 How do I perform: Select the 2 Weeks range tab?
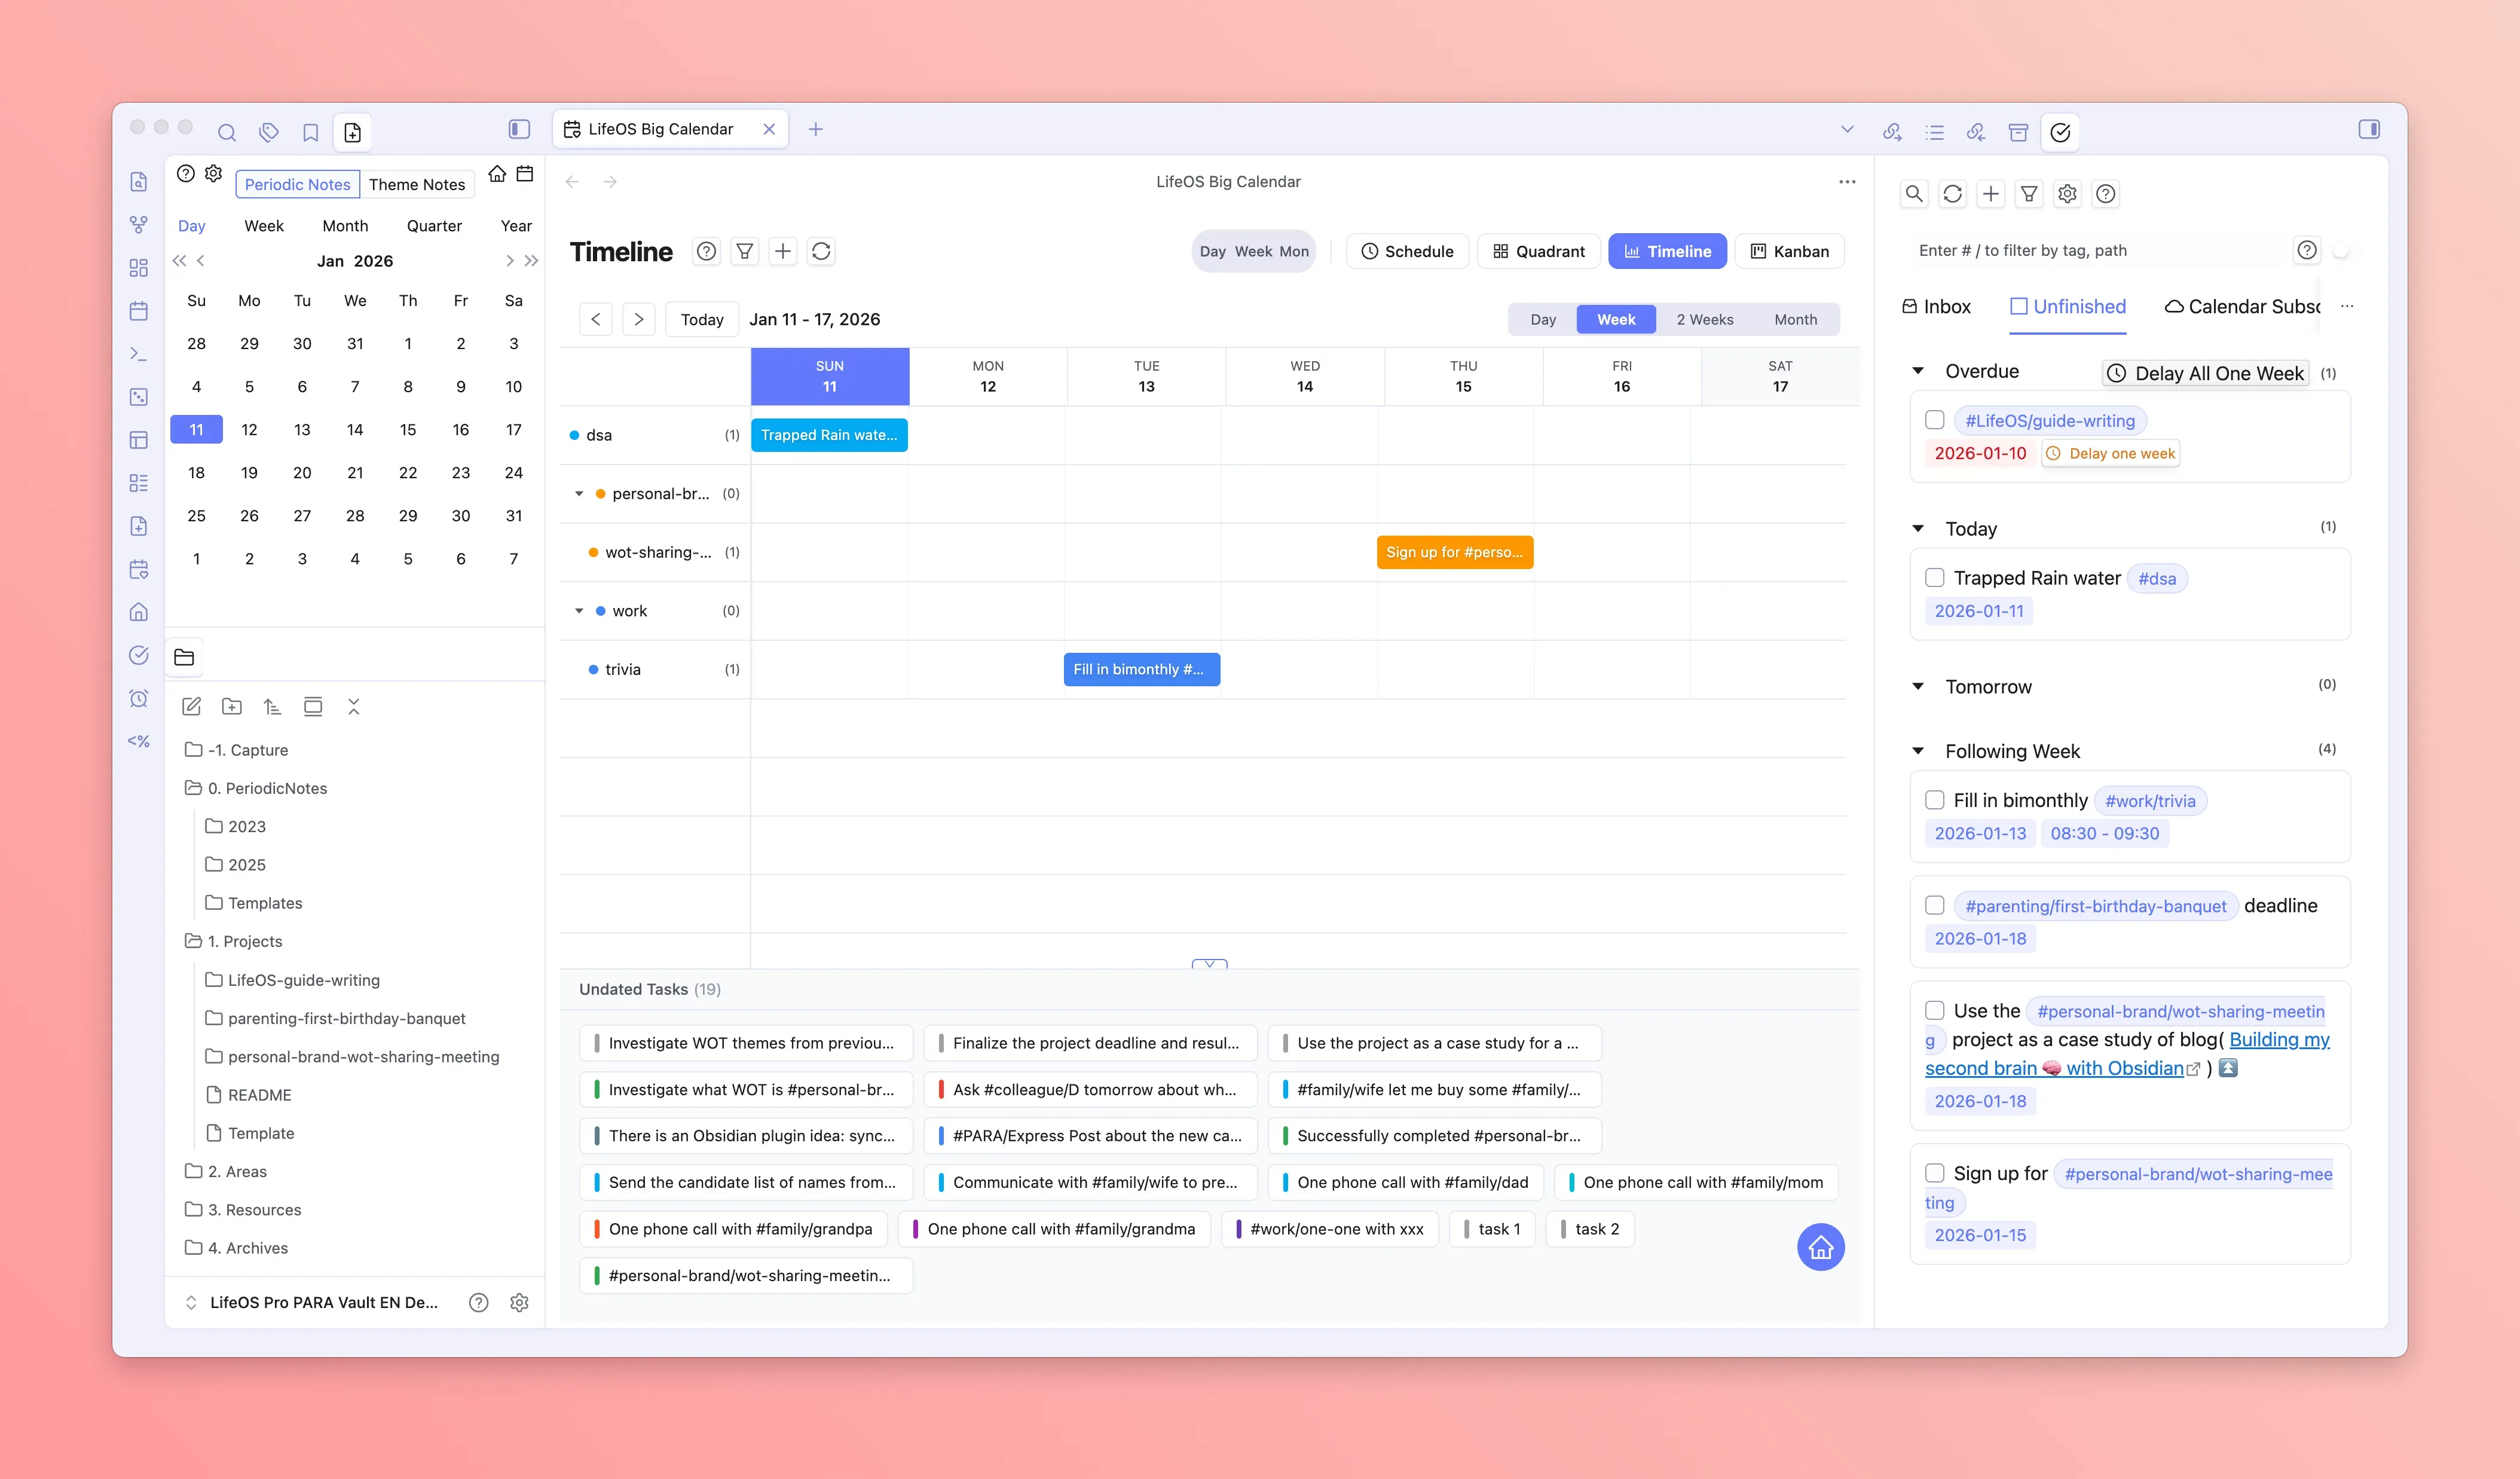coord(1704,320)
